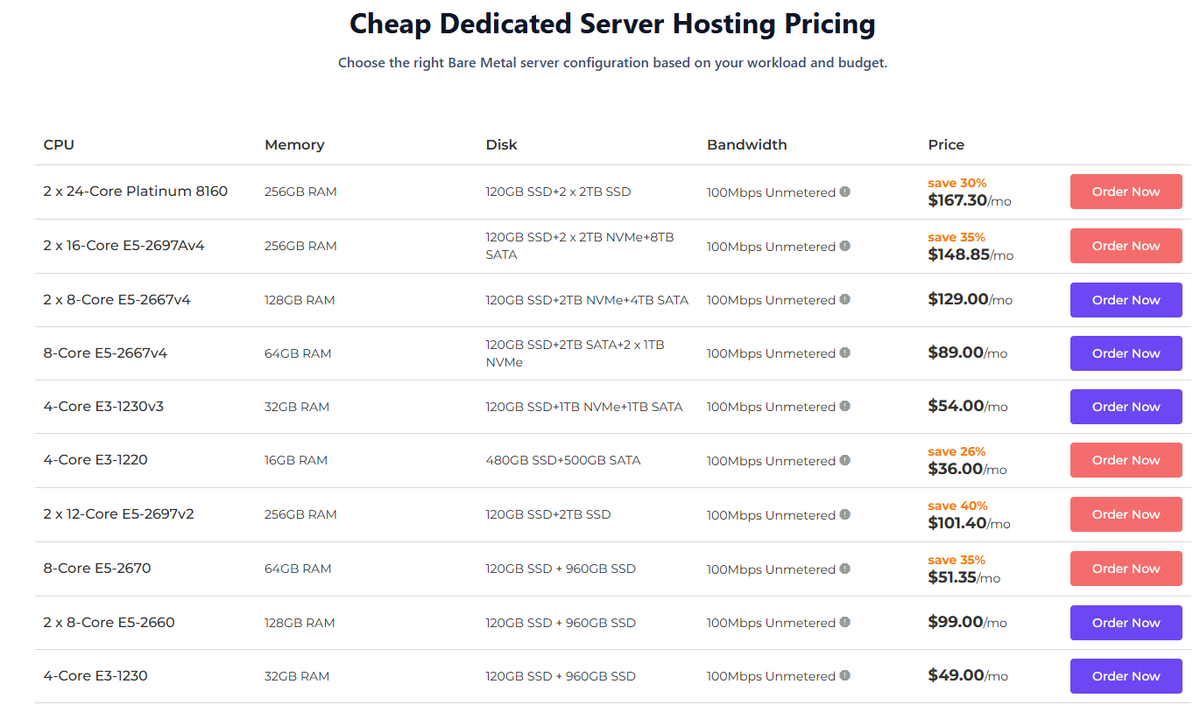The image size is (1200, 705).
Task: Order the $89.00 8-Core E5-2667v4 server
Action: [x=1126, y=353]
